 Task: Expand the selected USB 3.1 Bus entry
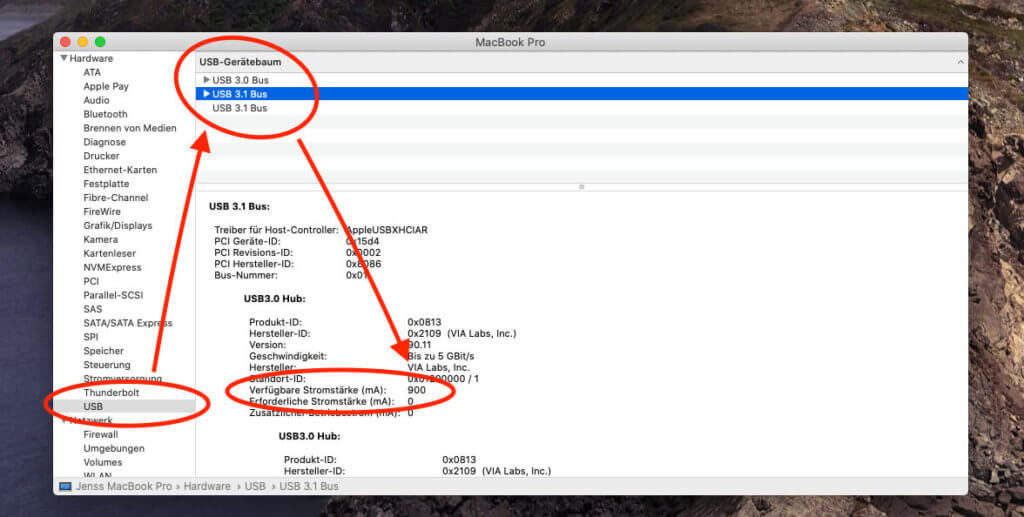click(x=206, y=94)
